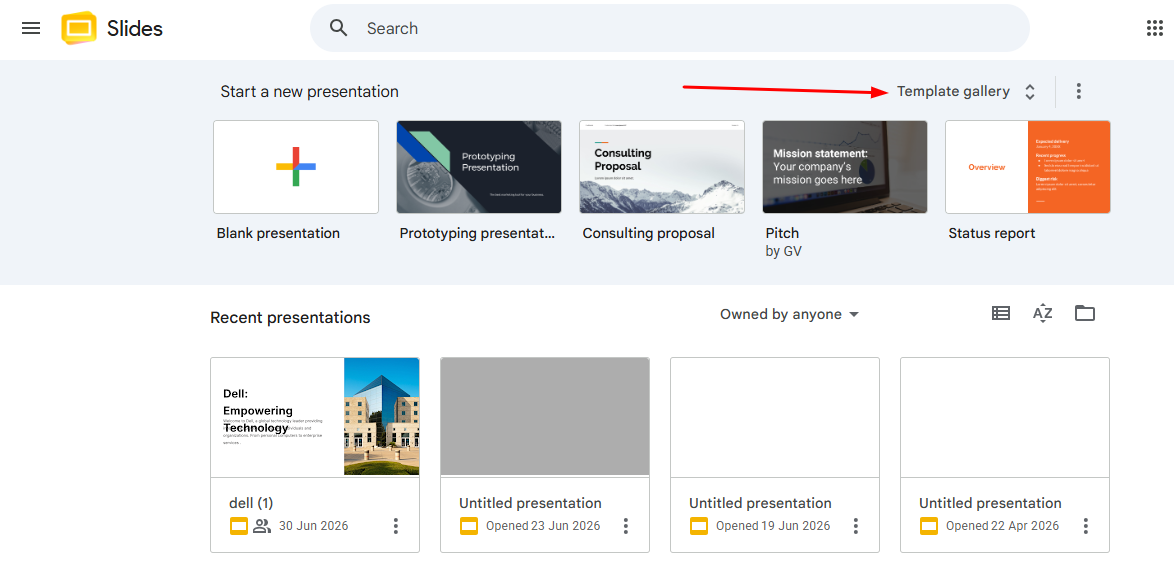Switch to list view layout
The image size is (1174, 573).
1000,313
